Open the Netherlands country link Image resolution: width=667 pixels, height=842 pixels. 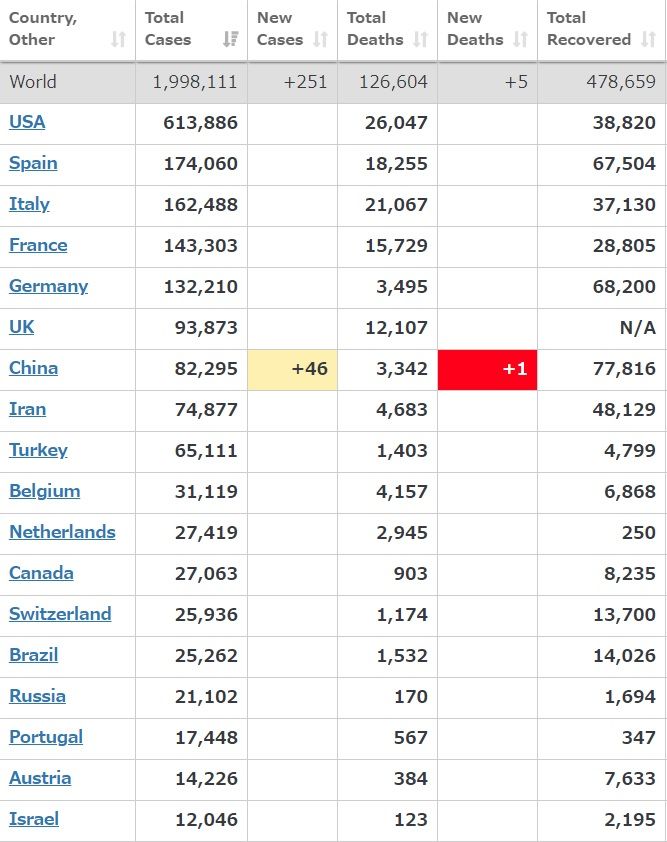coord(62,532)
